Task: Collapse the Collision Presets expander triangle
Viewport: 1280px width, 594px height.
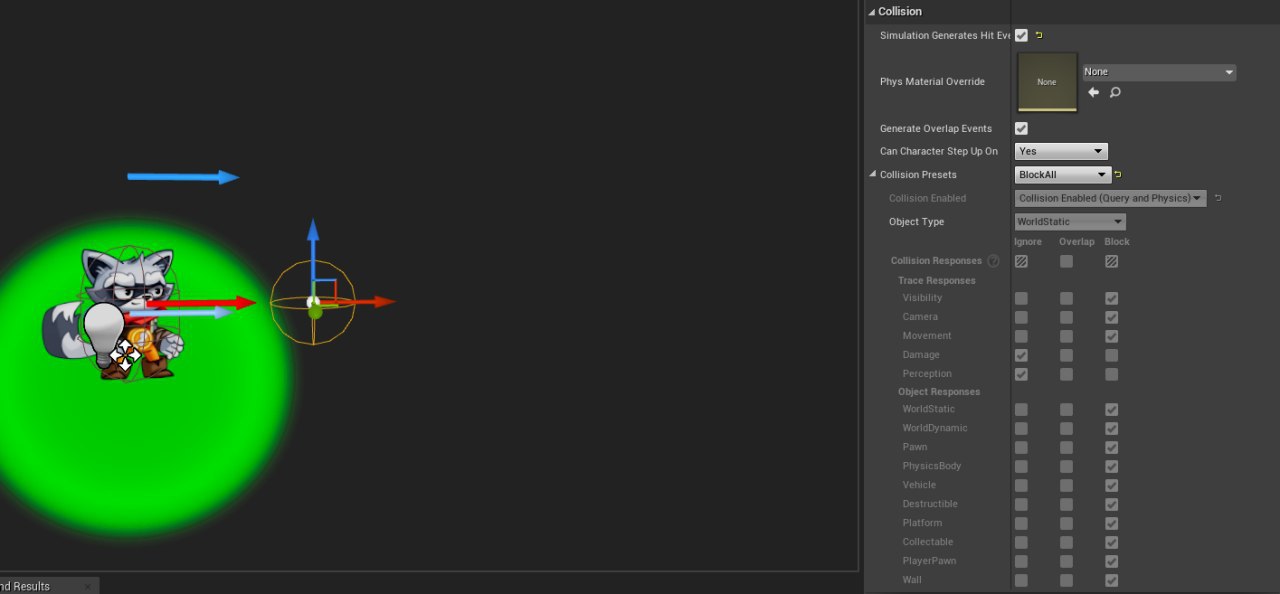Action: 871,175
